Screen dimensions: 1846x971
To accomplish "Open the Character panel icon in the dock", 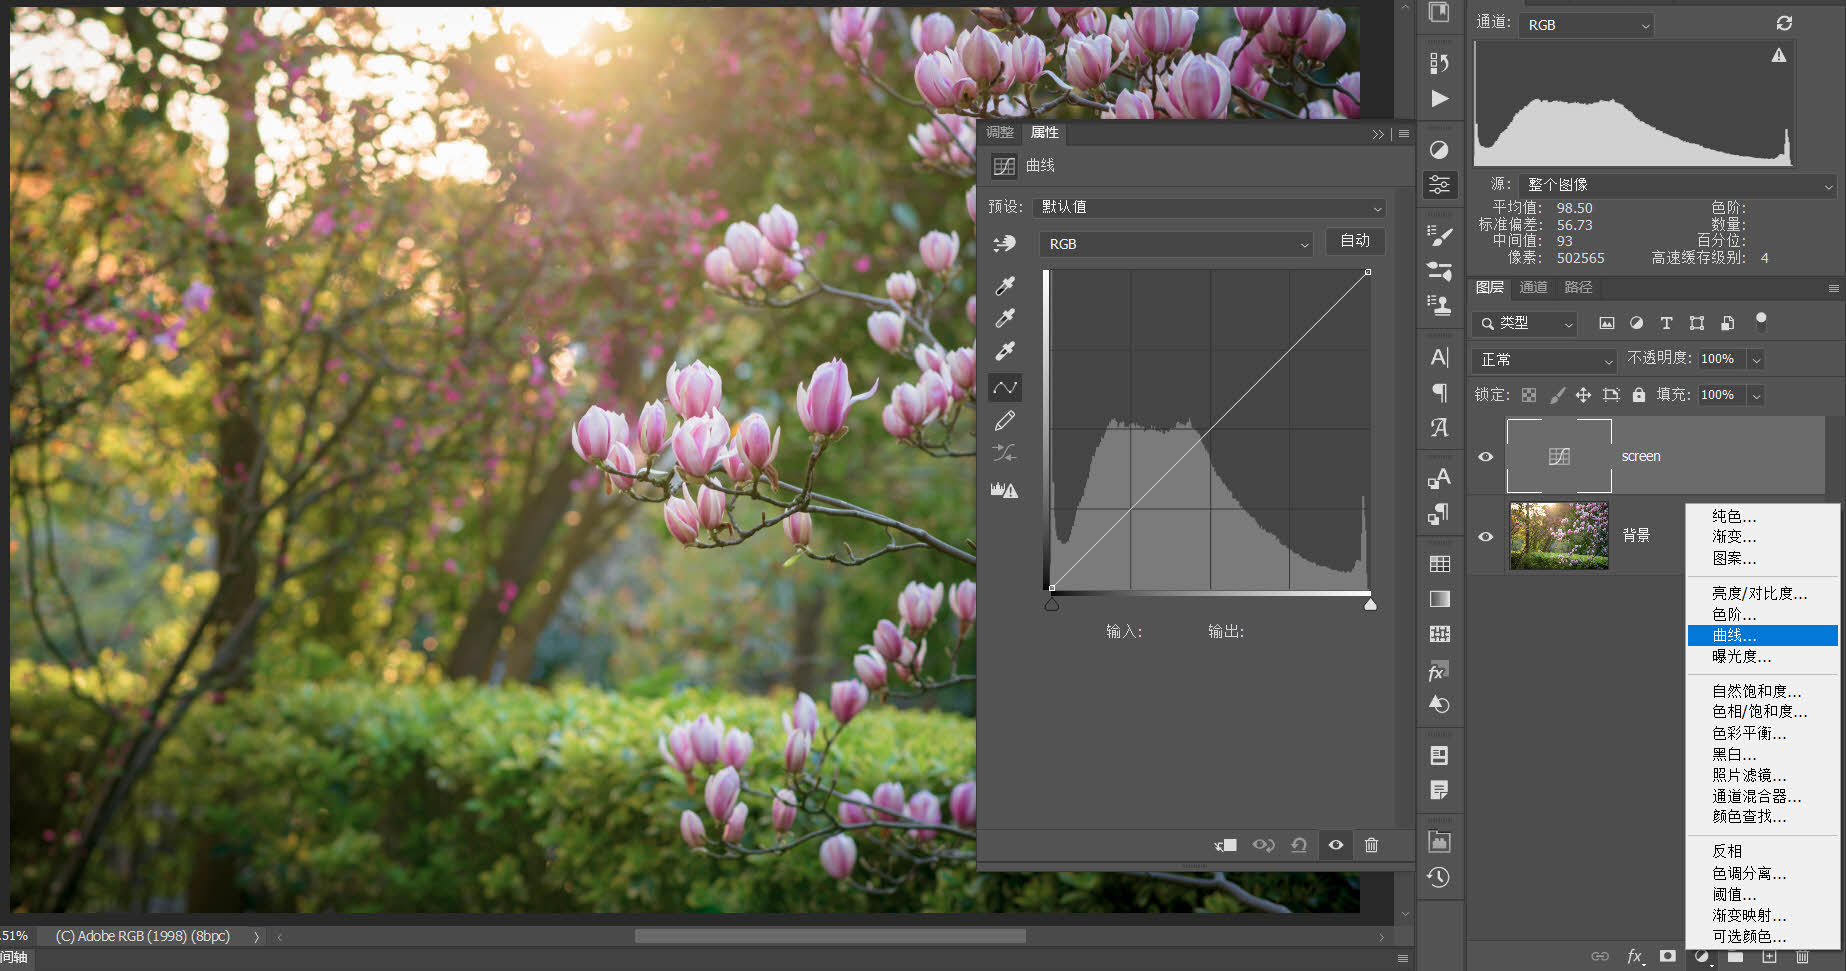I will point(1439,357).
